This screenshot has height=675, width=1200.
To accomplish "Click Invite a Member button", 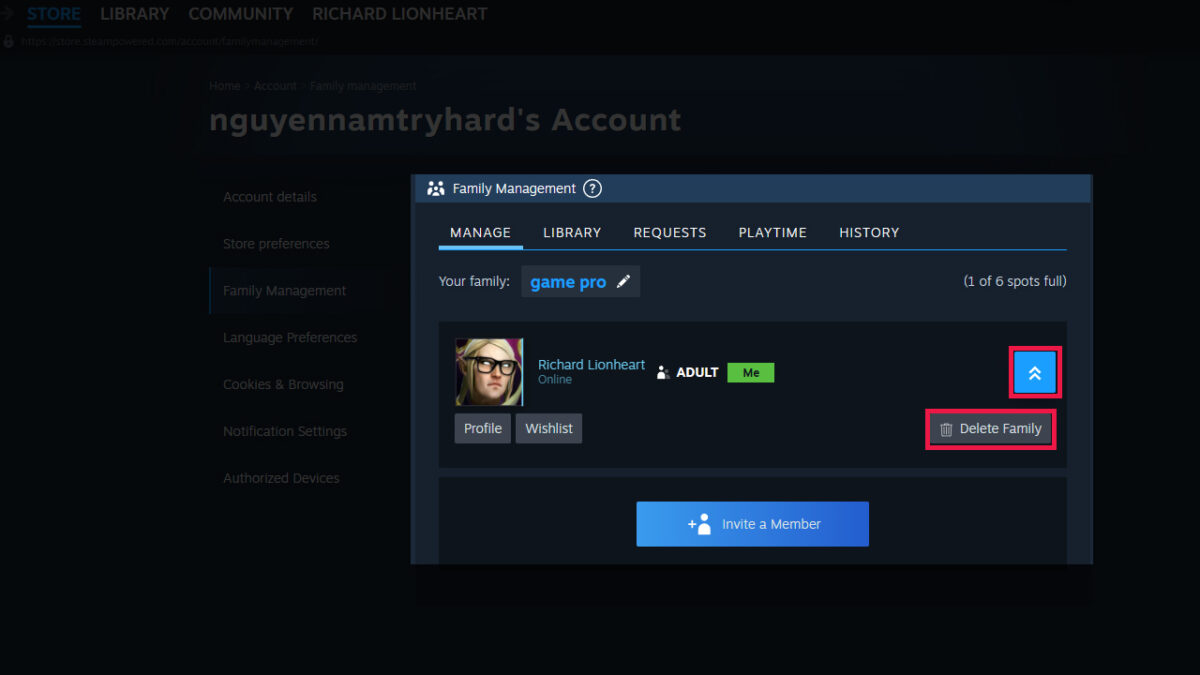I will pyautogui.click(x=752, y=524).
